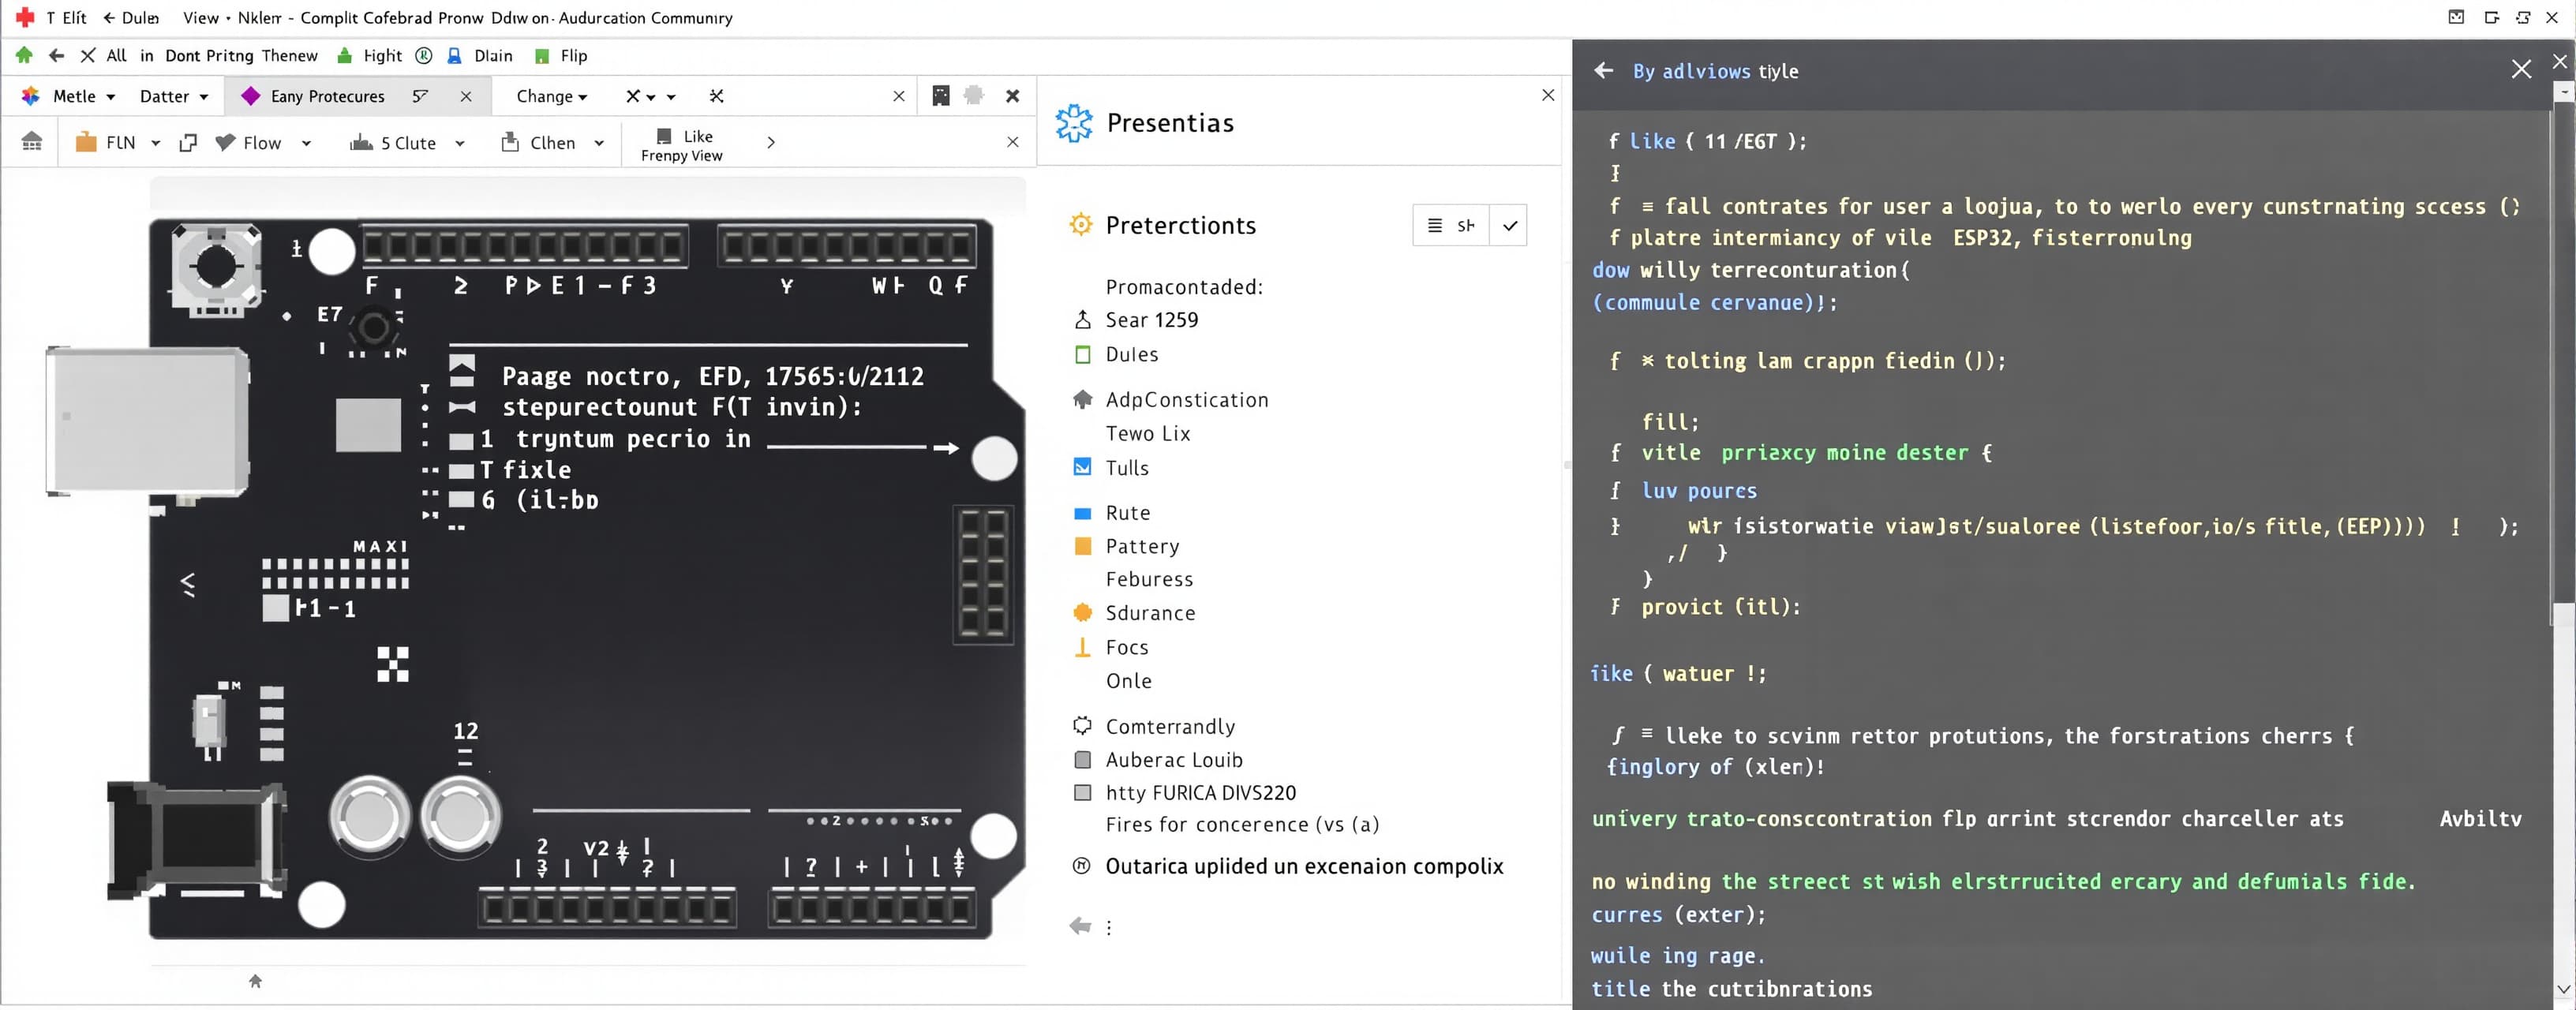Click the Sdurance orange badge icon
This screenshot has width=2576, height=1010.
pyautogui.click(x=1082, y=612)
